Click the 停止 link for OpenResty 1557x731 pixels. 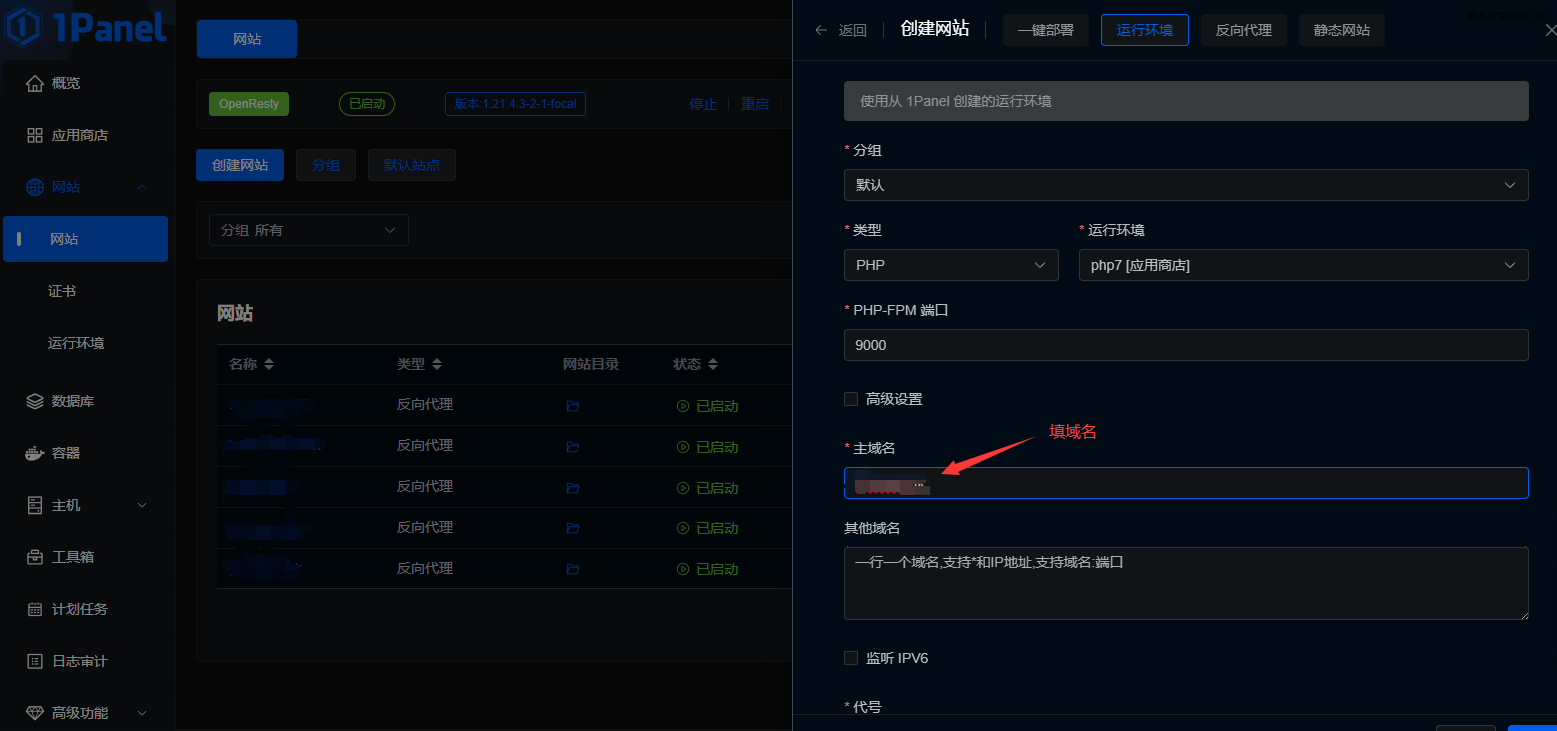click(x=703, y=104)
